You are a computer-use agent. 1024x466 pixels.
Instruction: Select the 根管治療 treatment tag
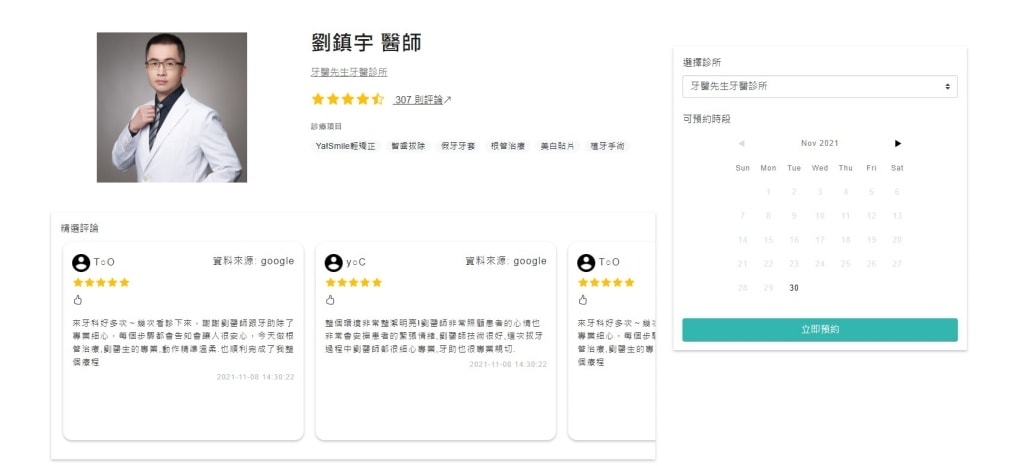tap(508, 146)
